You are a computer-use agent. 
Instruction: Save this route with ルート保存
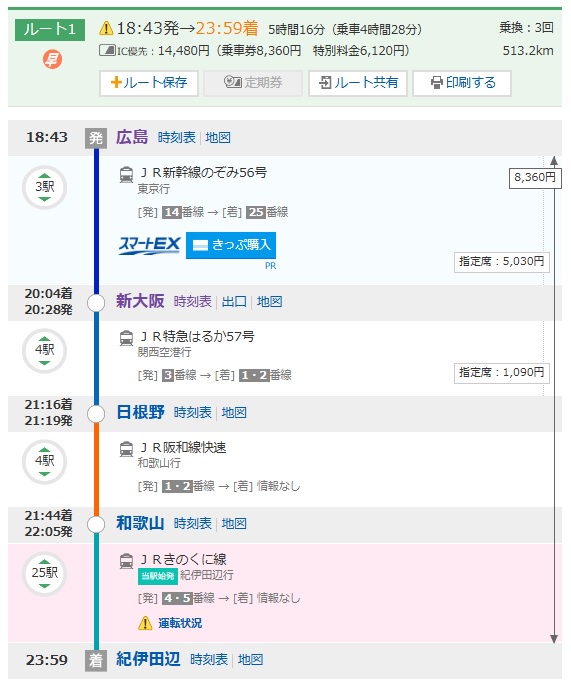point(149,83)
